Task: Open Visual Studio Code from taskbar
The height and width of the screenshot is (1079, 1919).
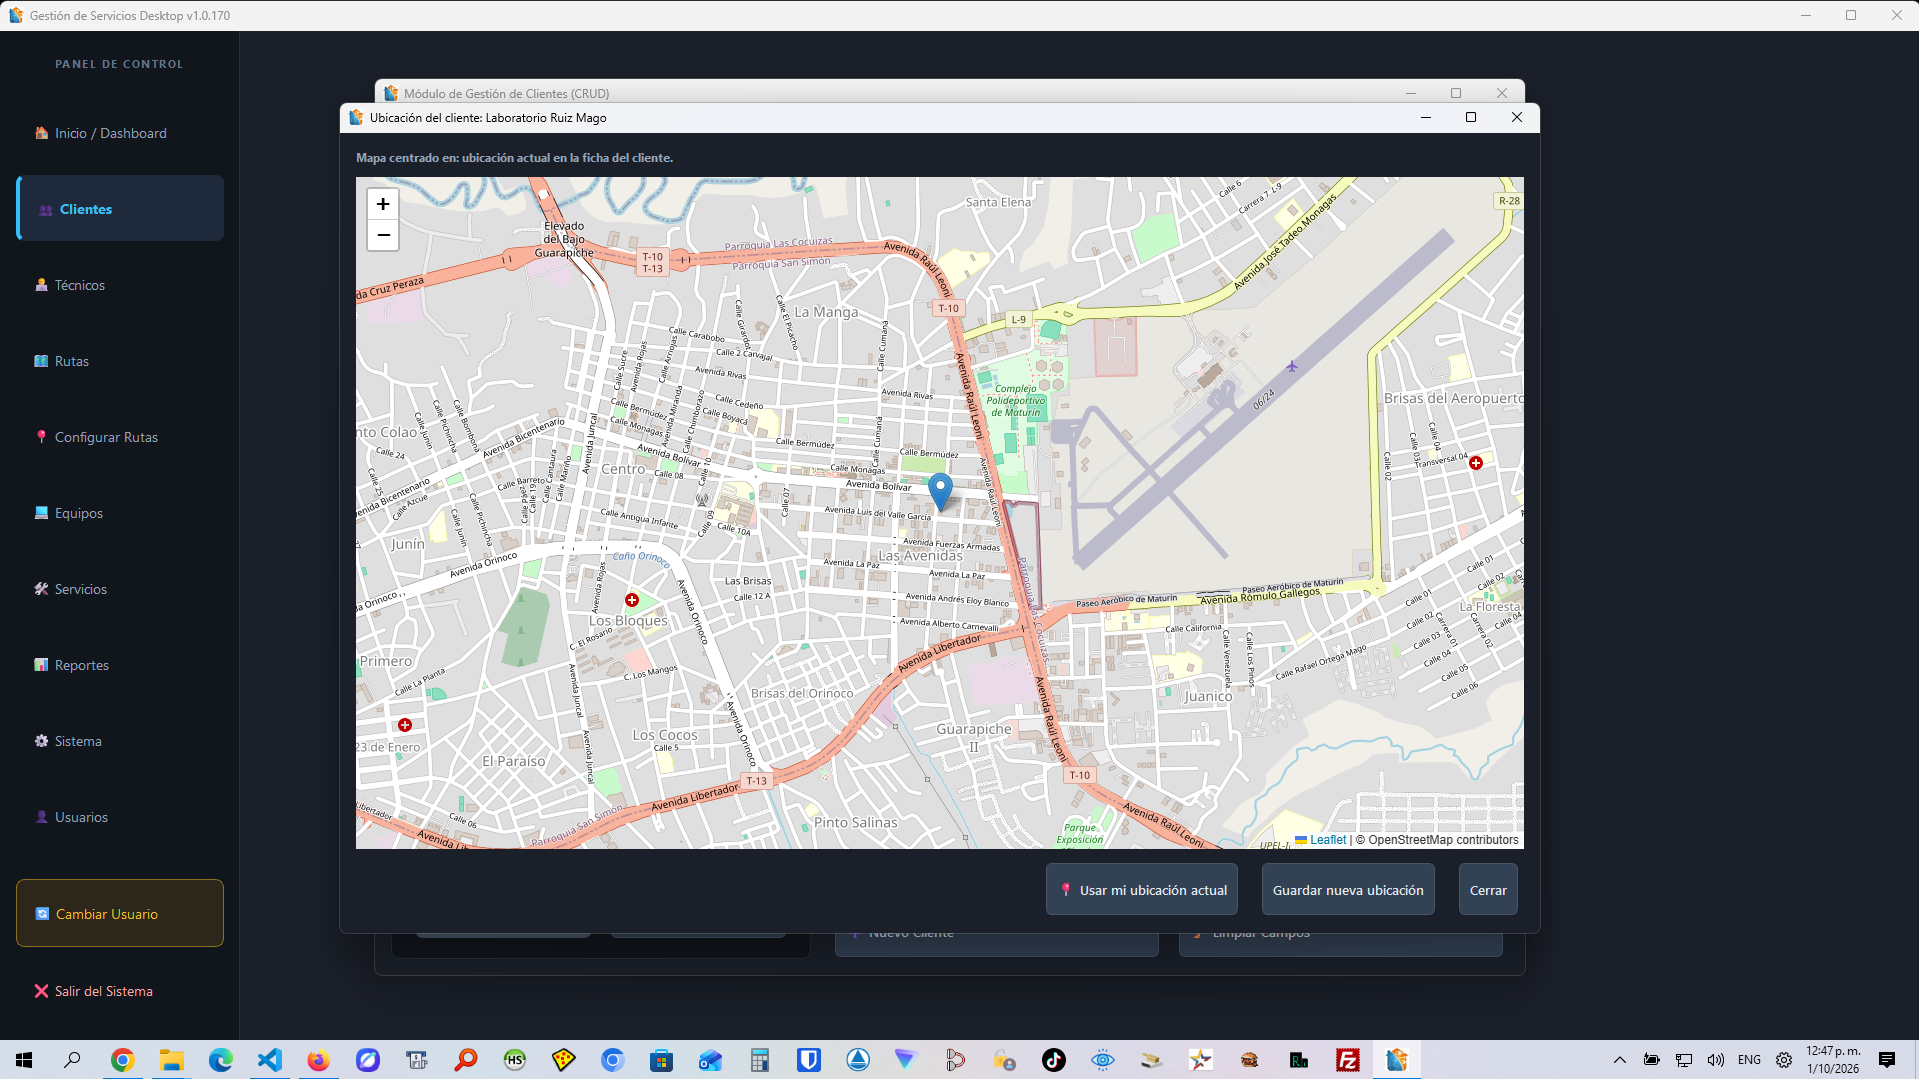Action: click(270, 1060)
